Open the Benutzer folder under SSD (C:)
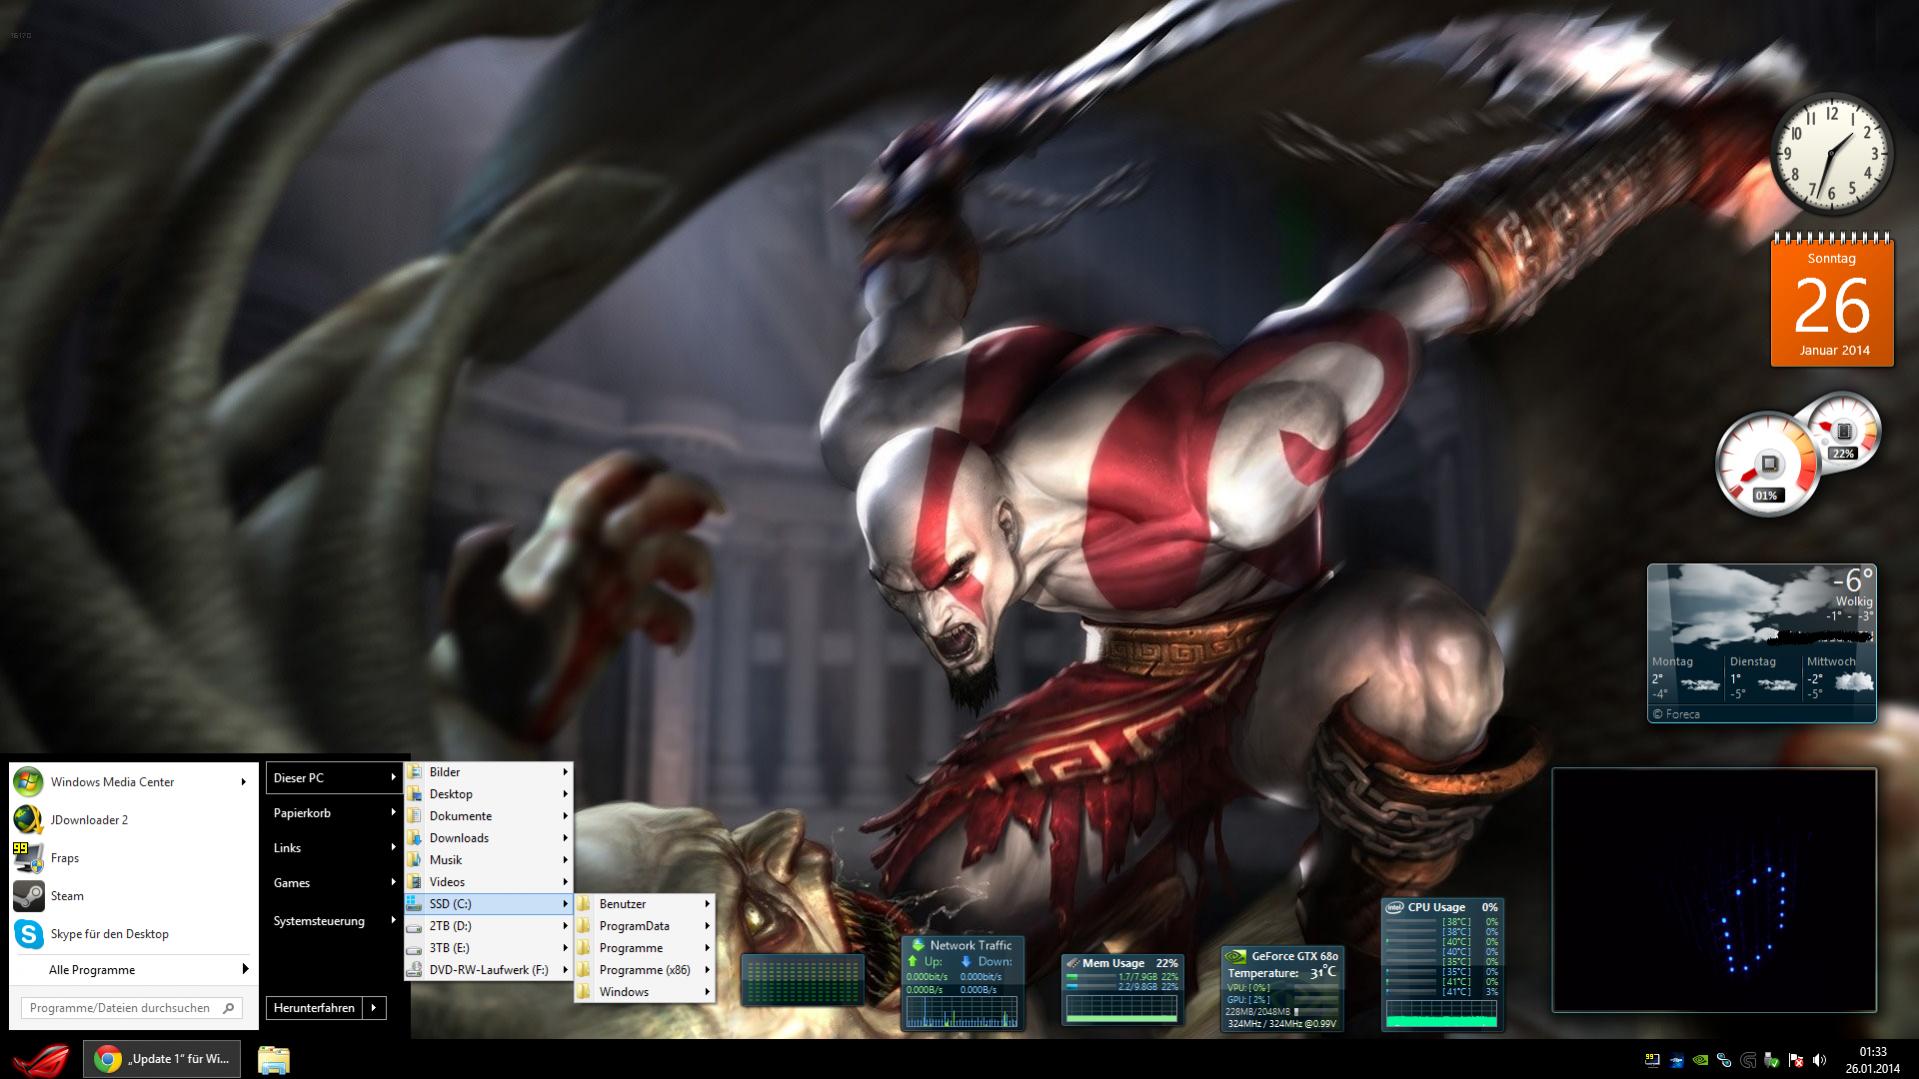Viewport: 1919px width, 1079px height. click(x=644, y=904)
